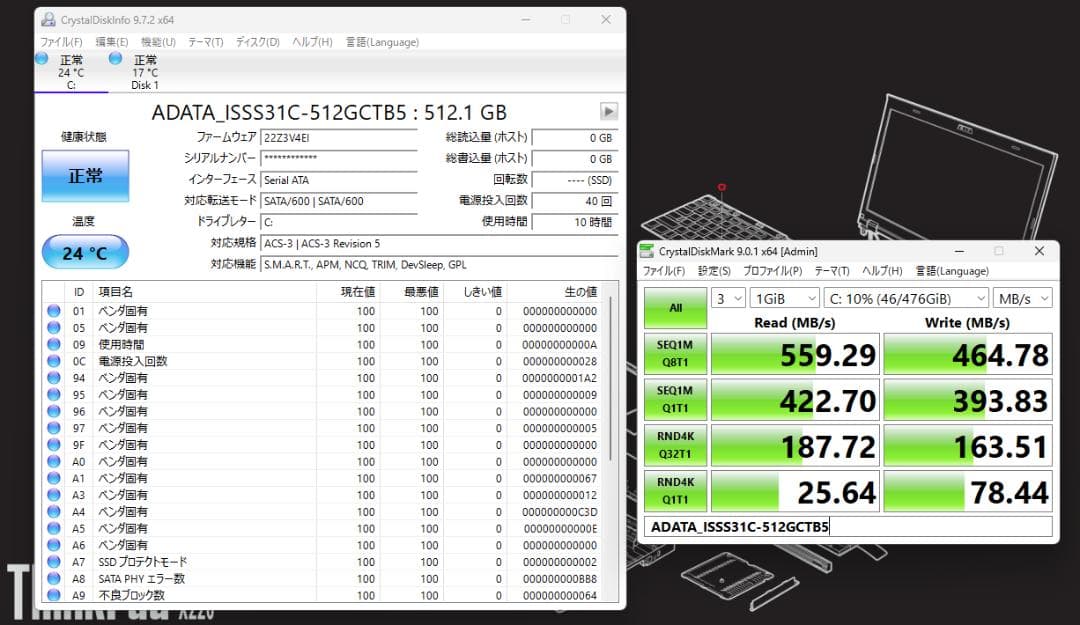Click the interface field Serial ATA

[339, 180]
